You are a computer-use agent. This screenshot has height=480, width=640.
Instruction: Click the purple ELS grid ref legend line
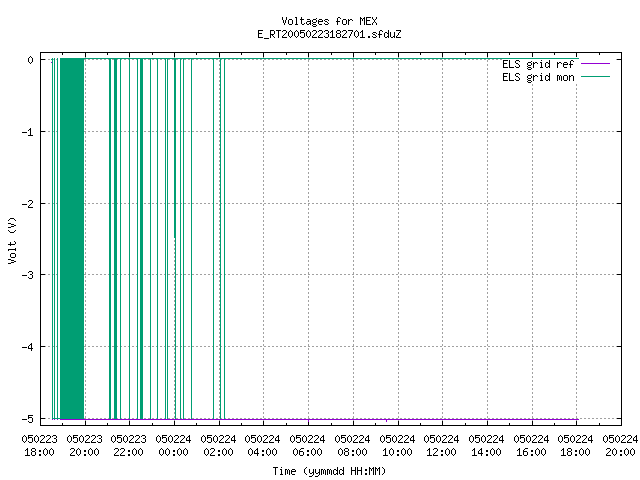pyautogui.click(x=595, y=64)
